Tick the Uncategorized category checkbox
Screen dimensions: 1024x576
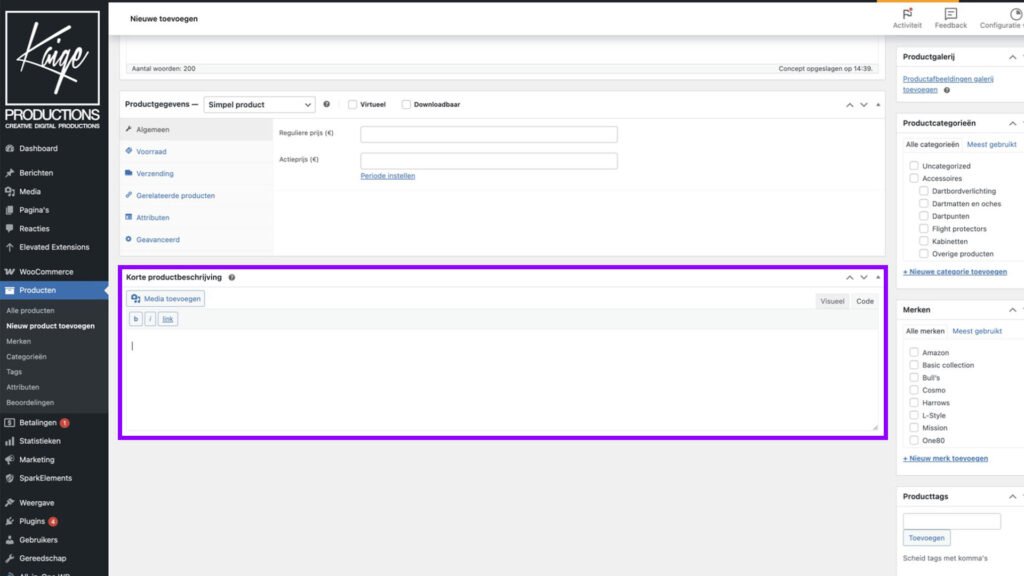coord(915,165)
